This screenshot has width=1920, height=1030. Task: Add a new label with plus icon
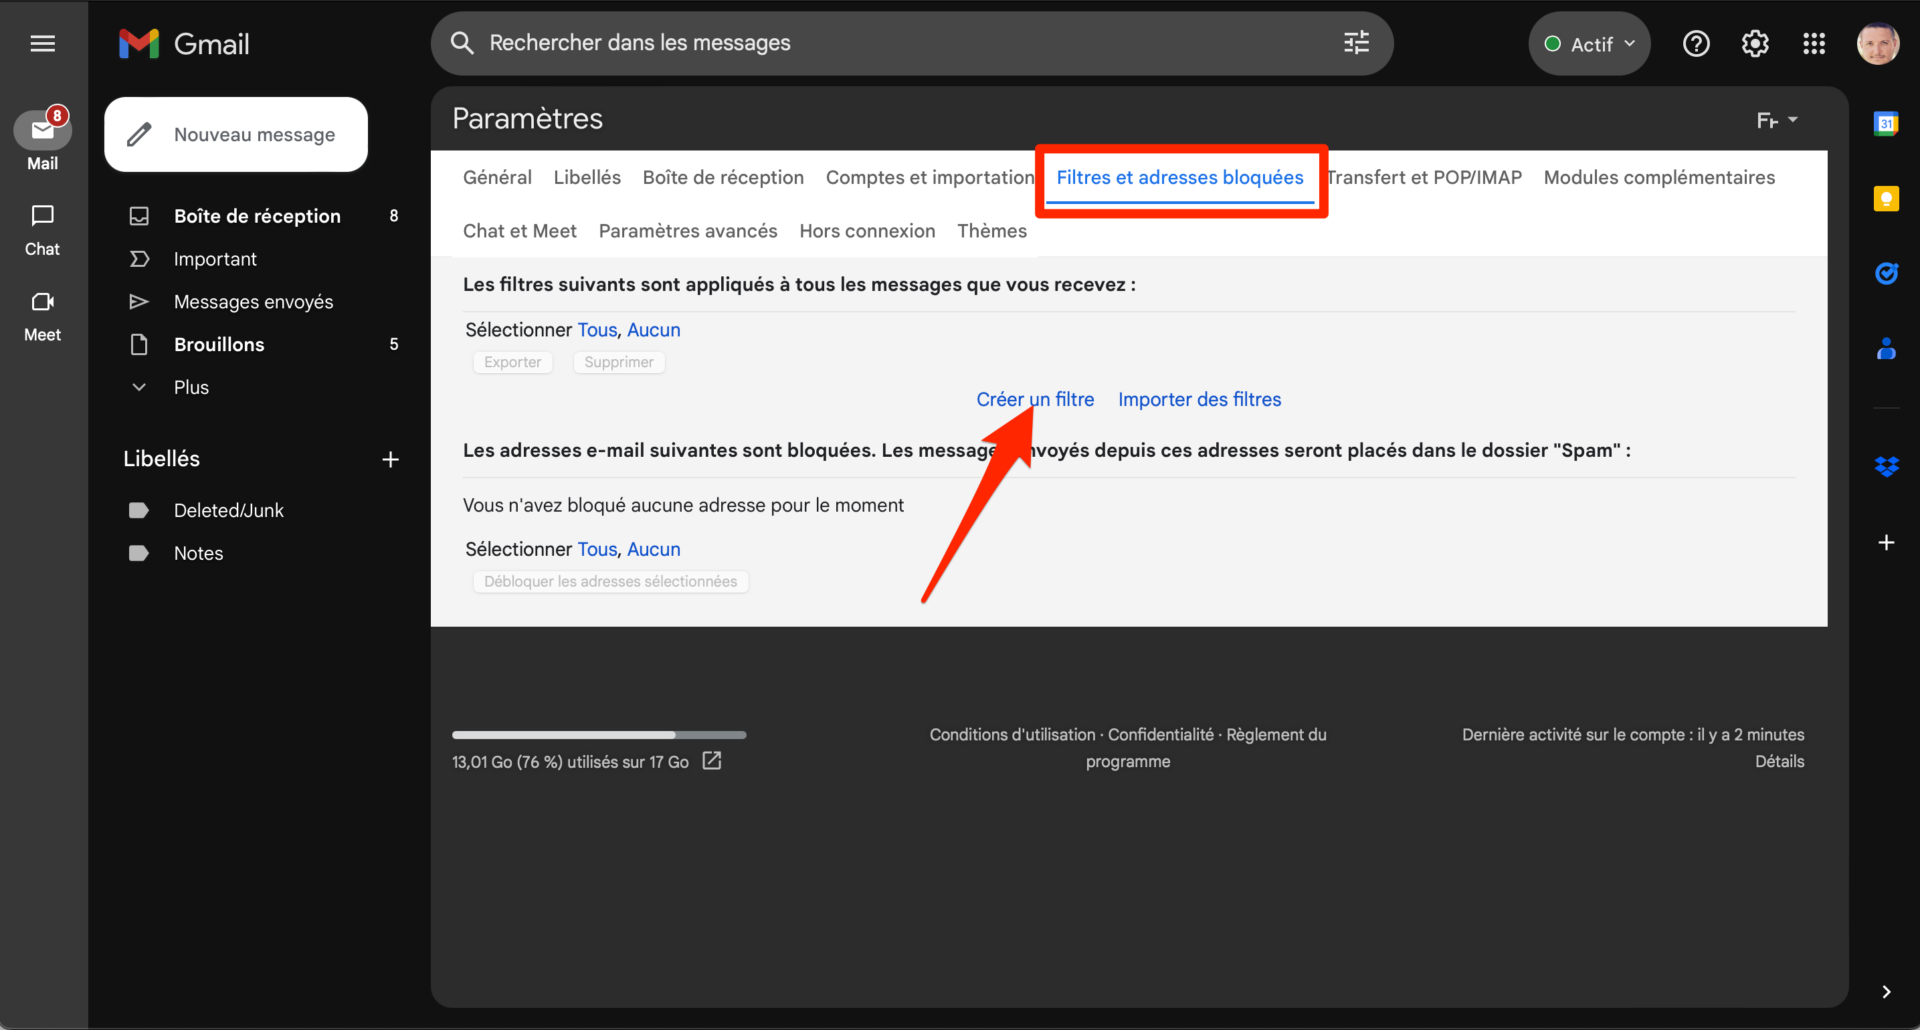click(x=390, y=459)
